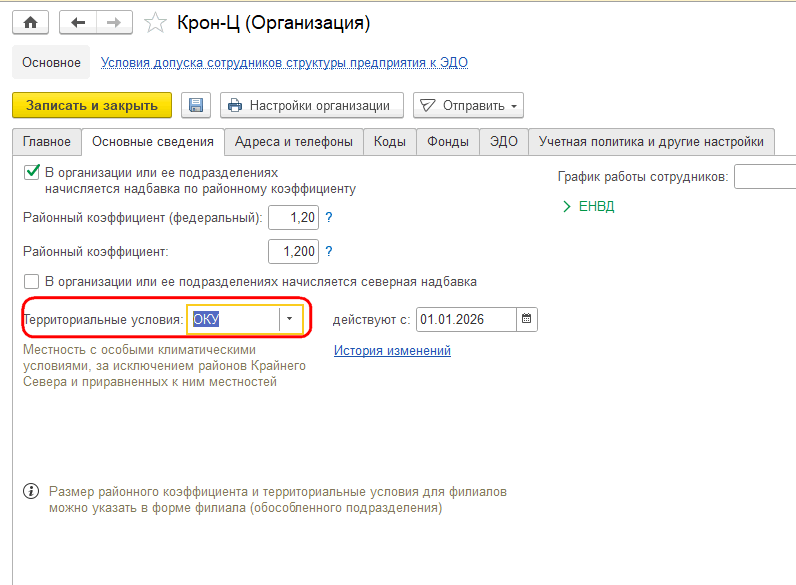Navigate back with the left arrow
The image size is (796, 585).
coord(78,23)
